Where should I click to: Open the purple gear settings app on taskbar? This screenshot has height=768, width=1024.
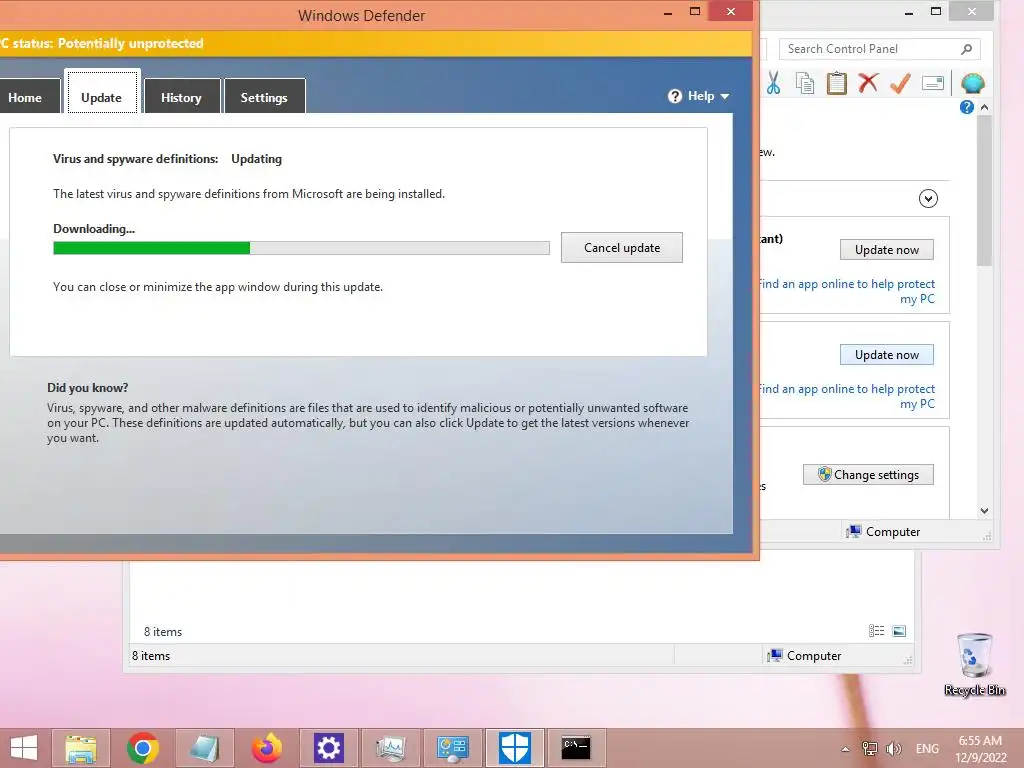click(328, 748)
